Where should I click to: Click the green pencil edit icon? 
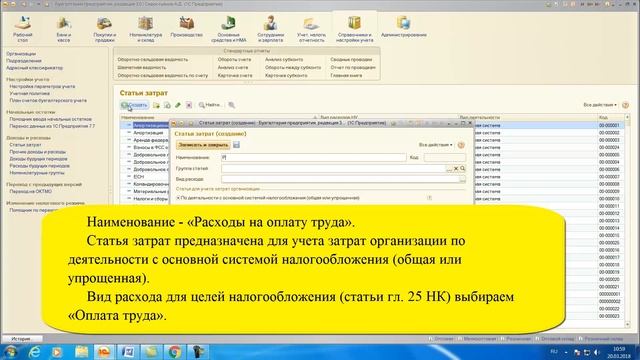click(178, 105)
